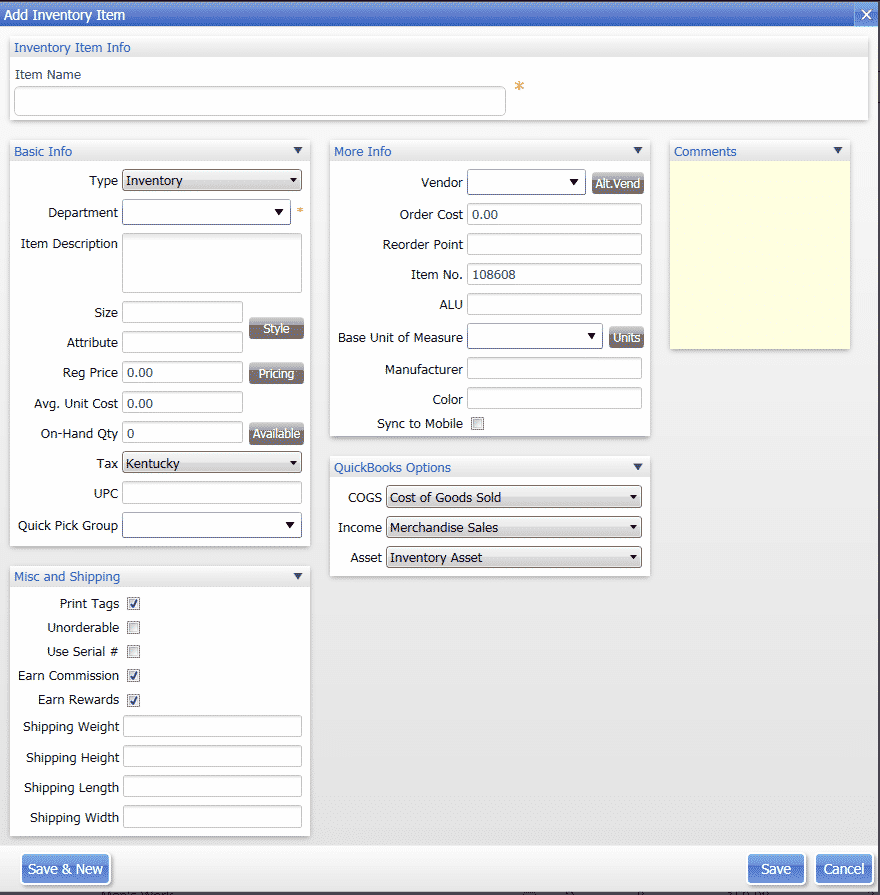Click the Save & New button
The width and height of the screenshot is (880, 895).
[x=66, y=869]
